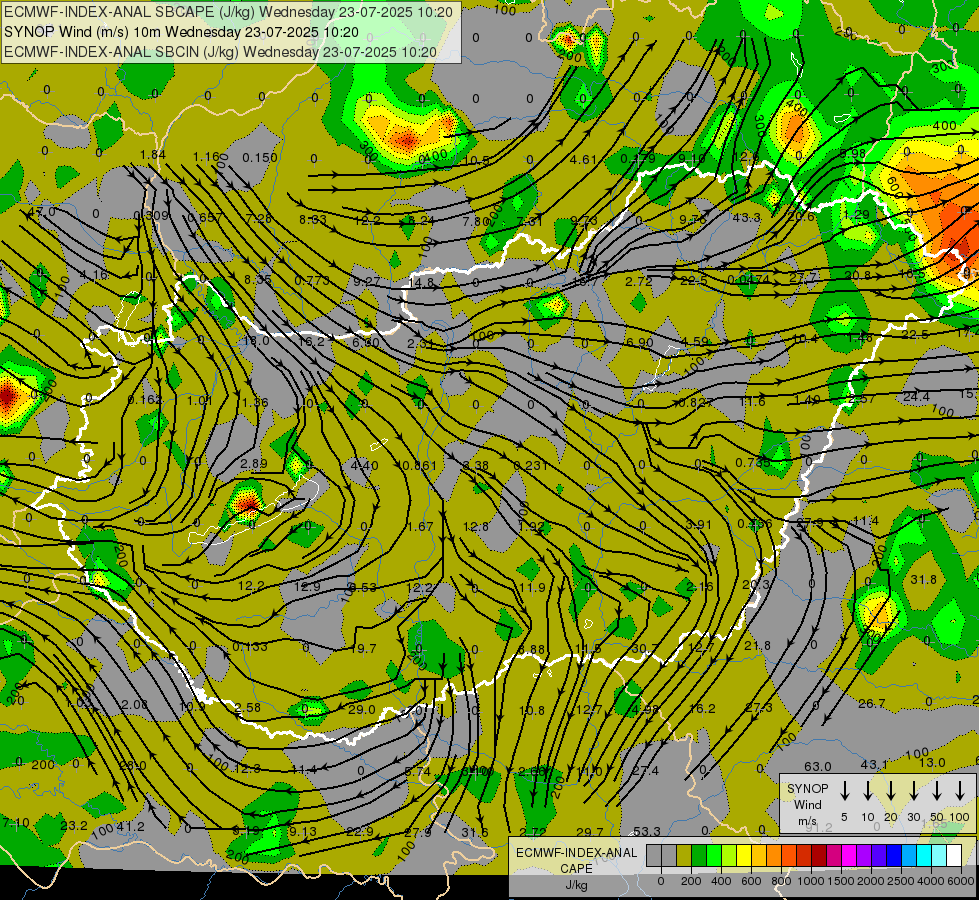Viewport: 979px width, 900px height.
Task: Click the SBCAPE title line in header
Action: point(228,11)
